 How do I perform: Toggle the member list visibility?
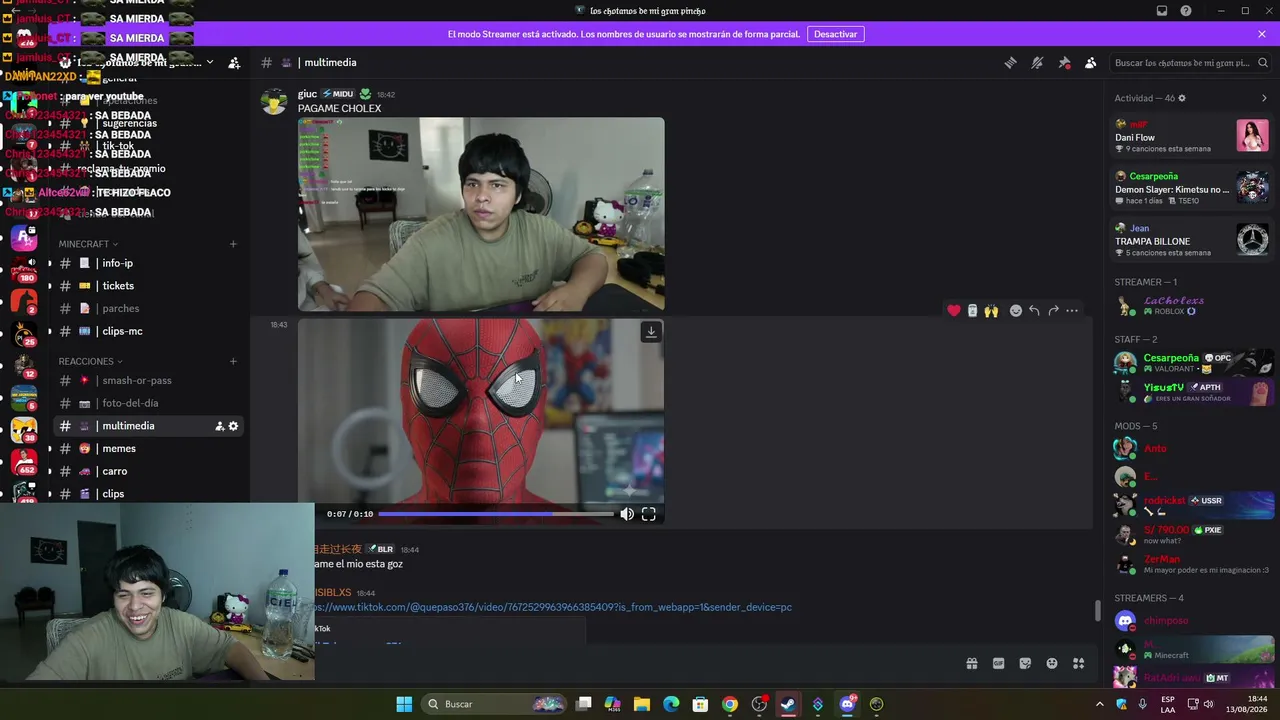(1091, 63)
